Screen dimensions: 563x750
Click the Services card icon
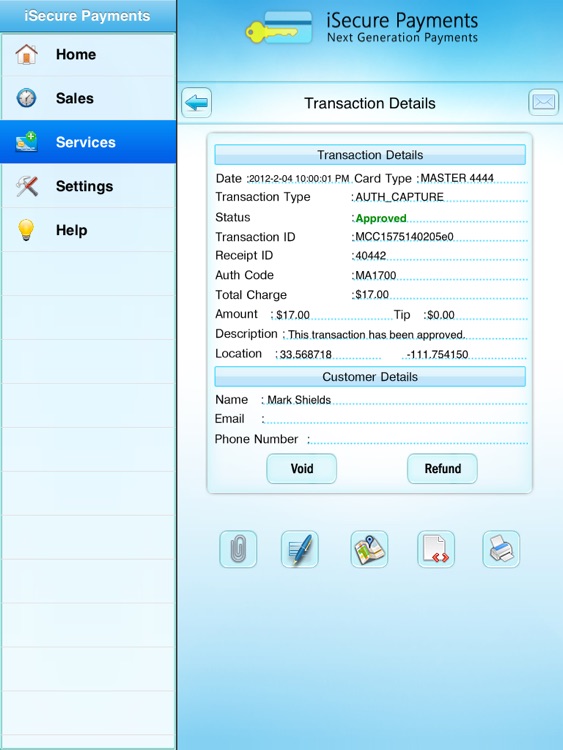coord(26,142)
